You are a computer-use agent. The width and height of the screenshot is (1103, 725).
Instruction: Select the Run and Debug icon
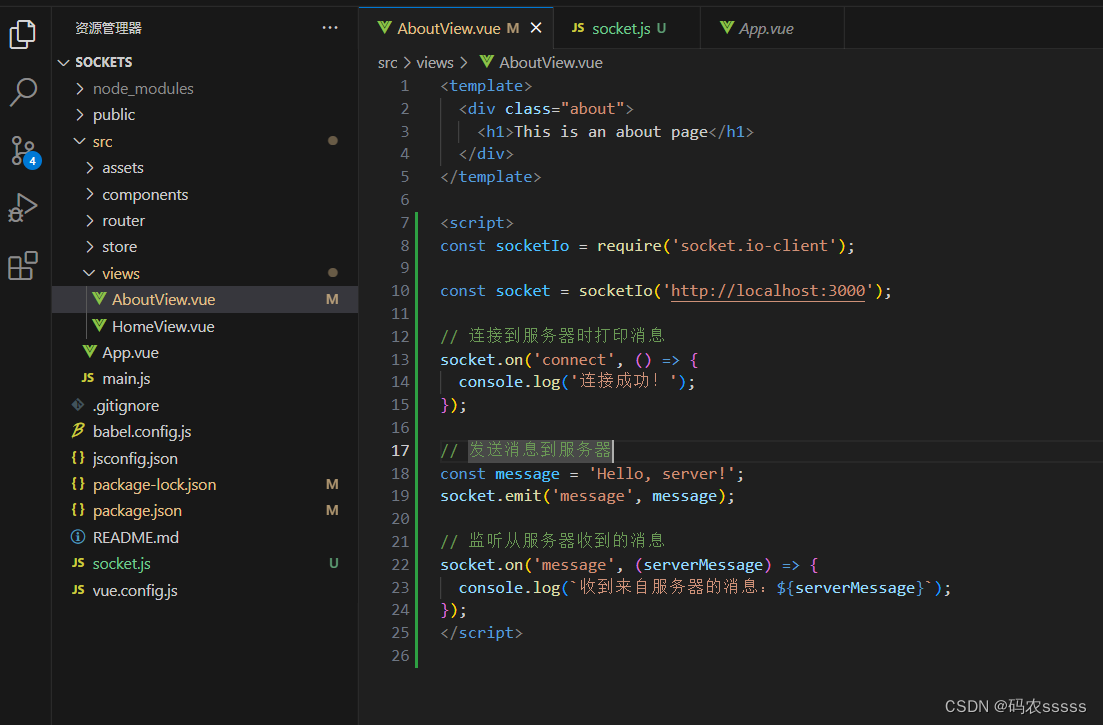click(23, 207)
